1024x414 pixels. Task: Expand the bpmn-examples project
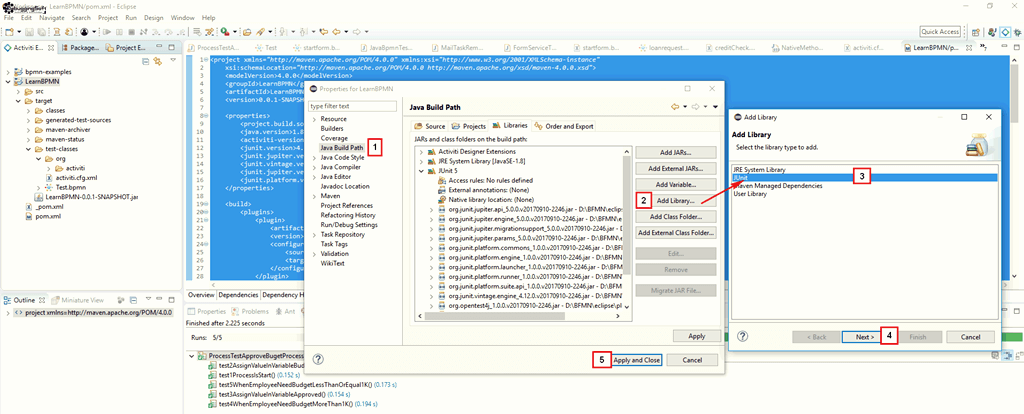[8, 72]
